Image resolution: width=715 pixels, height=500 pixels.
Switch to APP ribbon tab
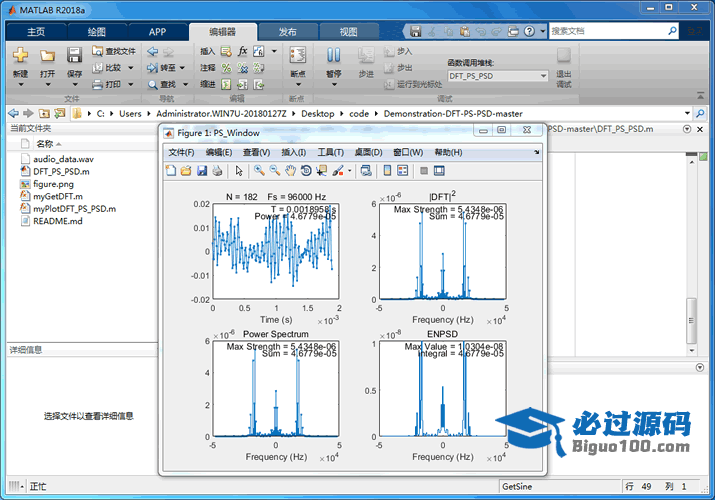pyautogui.click(x=157, y=31)
